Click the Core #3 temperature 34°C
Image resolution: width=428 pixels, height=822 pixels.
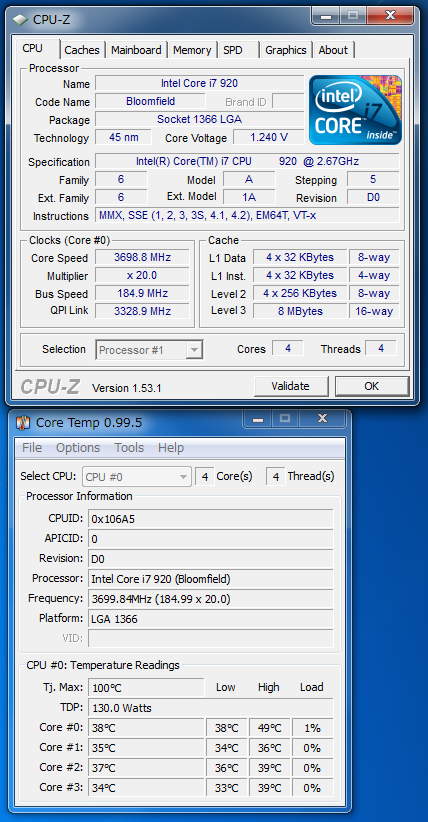click(x=146, y=787)
